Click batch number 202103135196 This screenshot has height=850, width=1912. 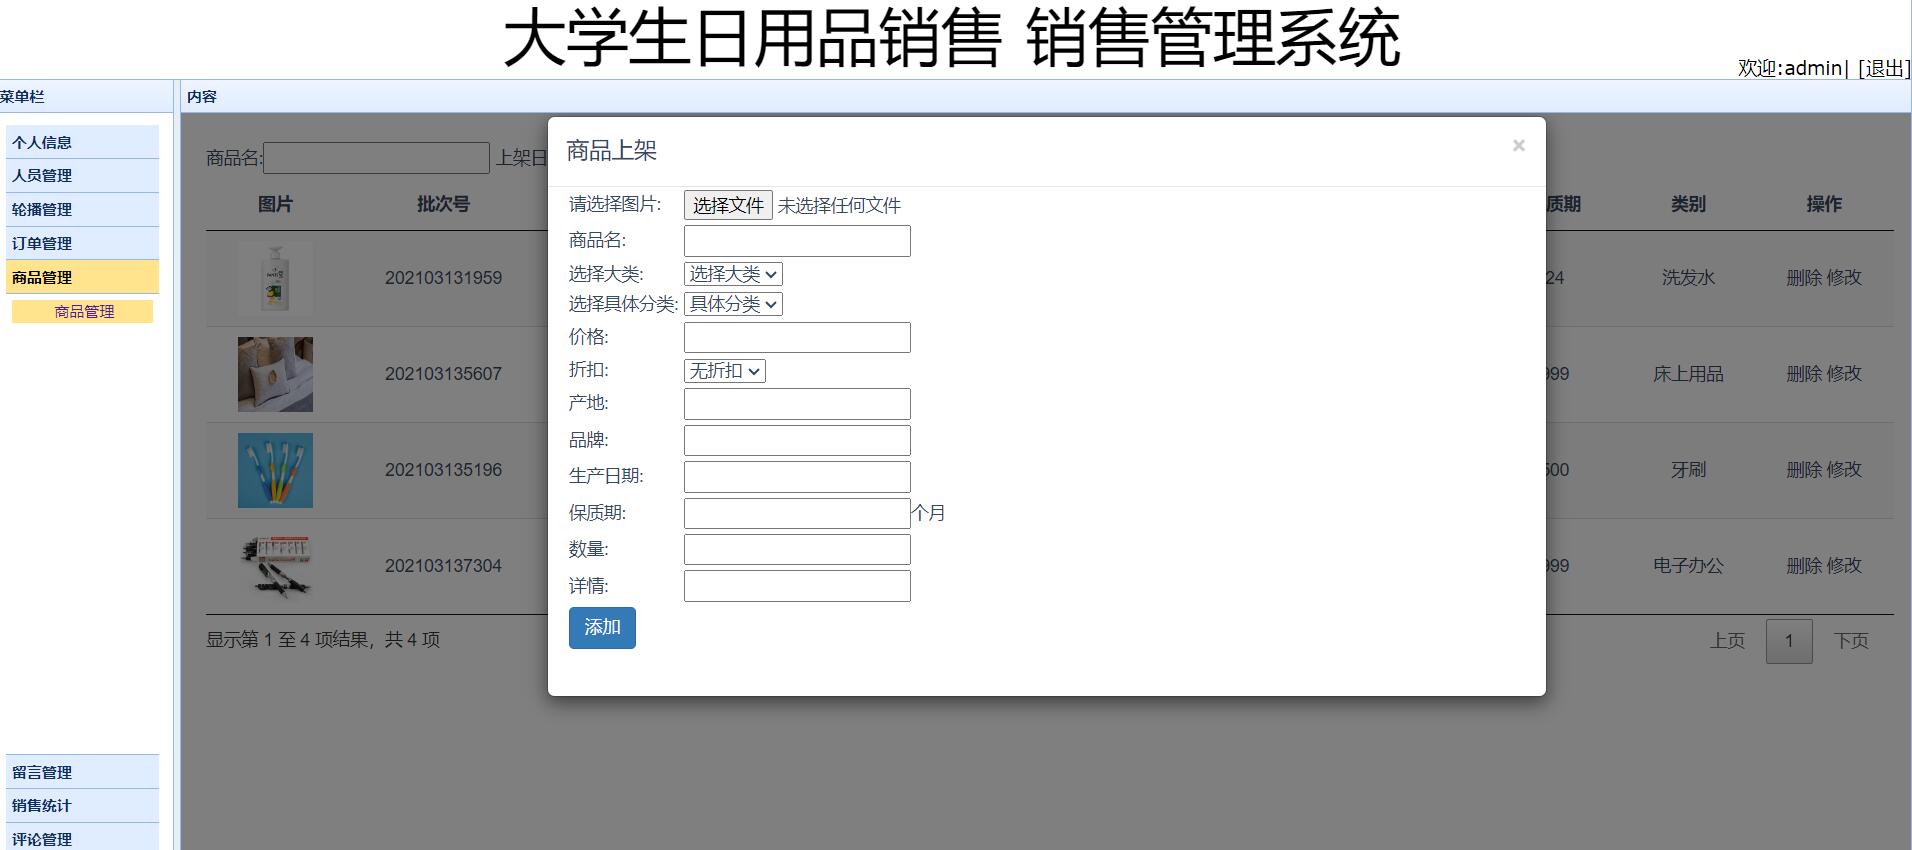(x=443, y=470)
